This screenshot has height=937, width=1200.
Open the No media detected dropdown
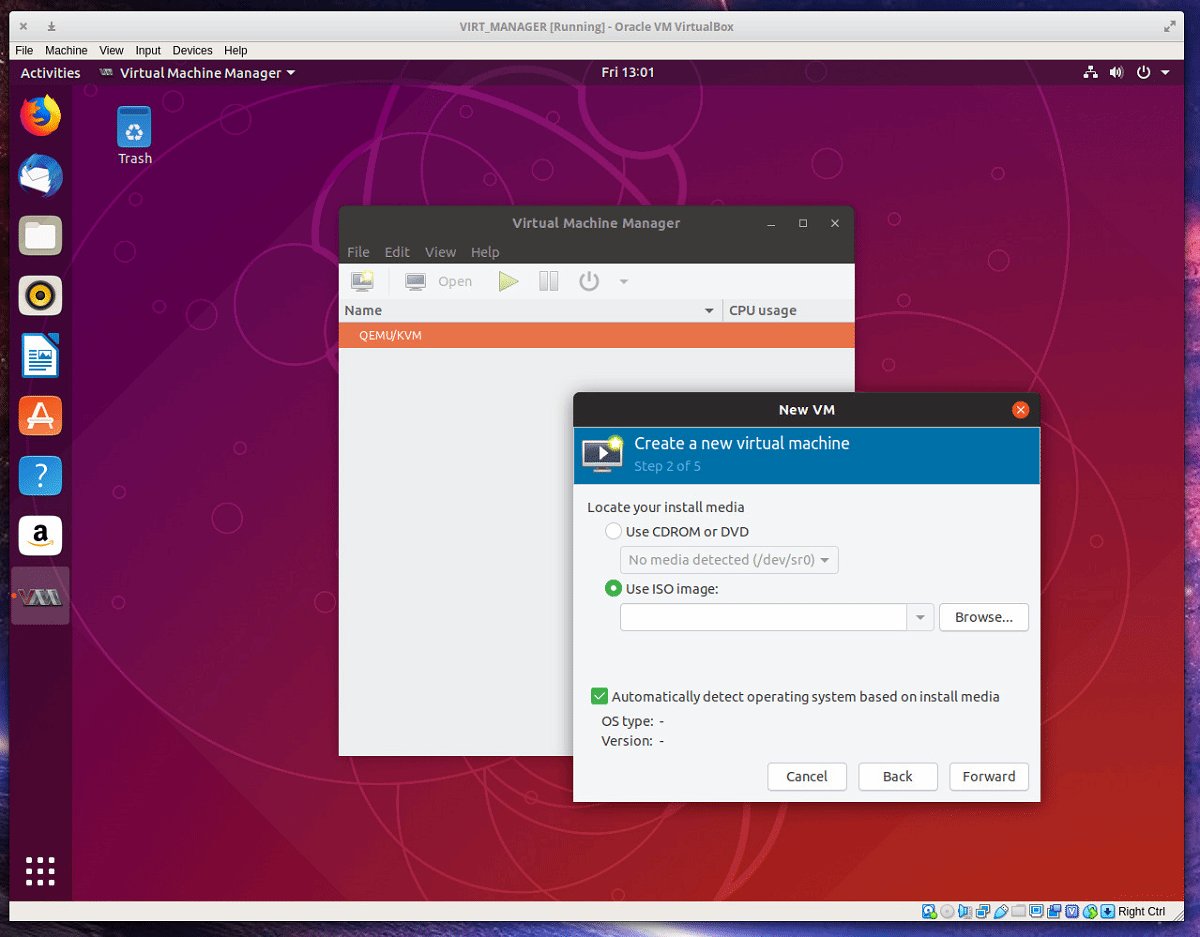[729, 560]
